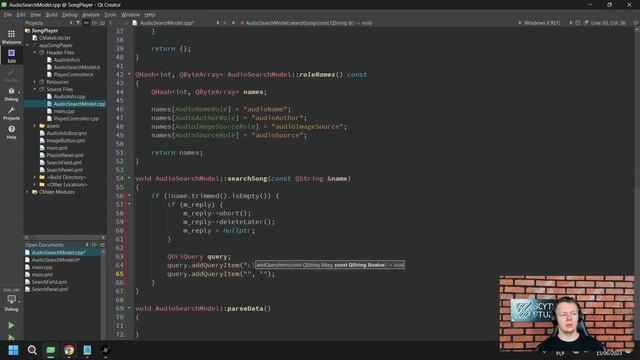Collapse the Header Files folder
The image size is (640, 360).
click(x=35, y=53)
